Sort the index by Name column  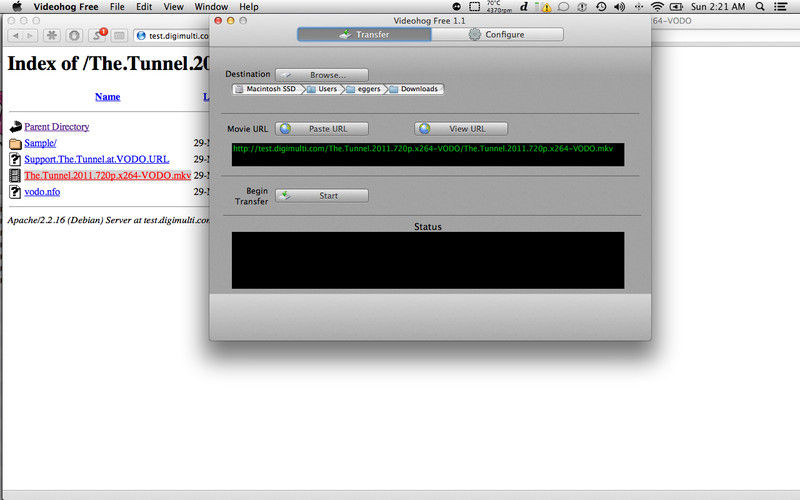point(107,97)
